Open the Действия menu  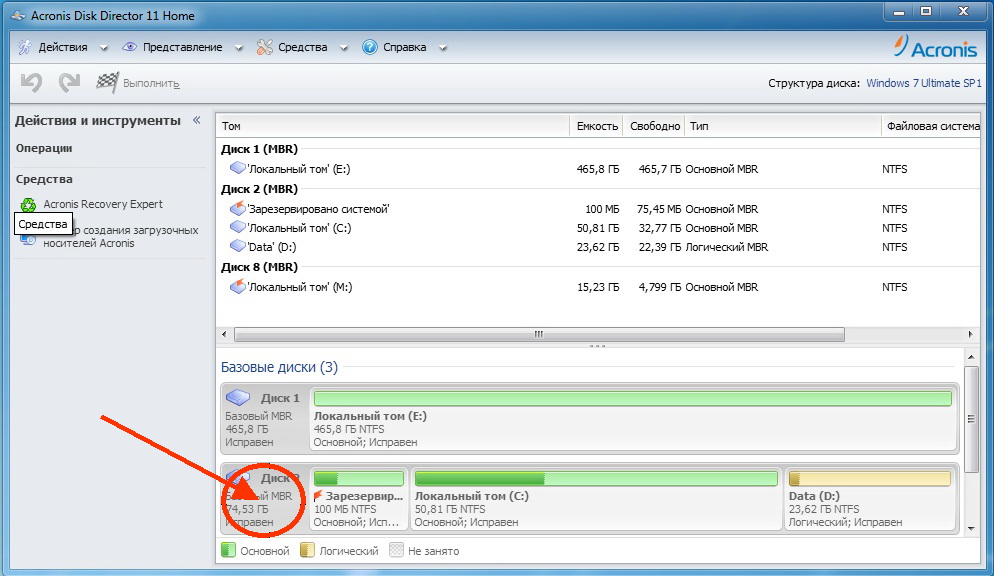click(x=62, y=47)
